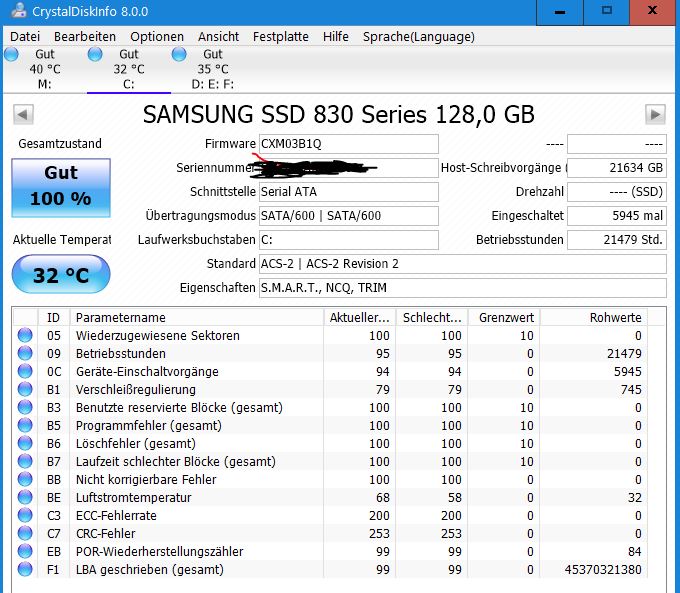Click the Parametername column header
680x593 pixels.
pos(196,318)
